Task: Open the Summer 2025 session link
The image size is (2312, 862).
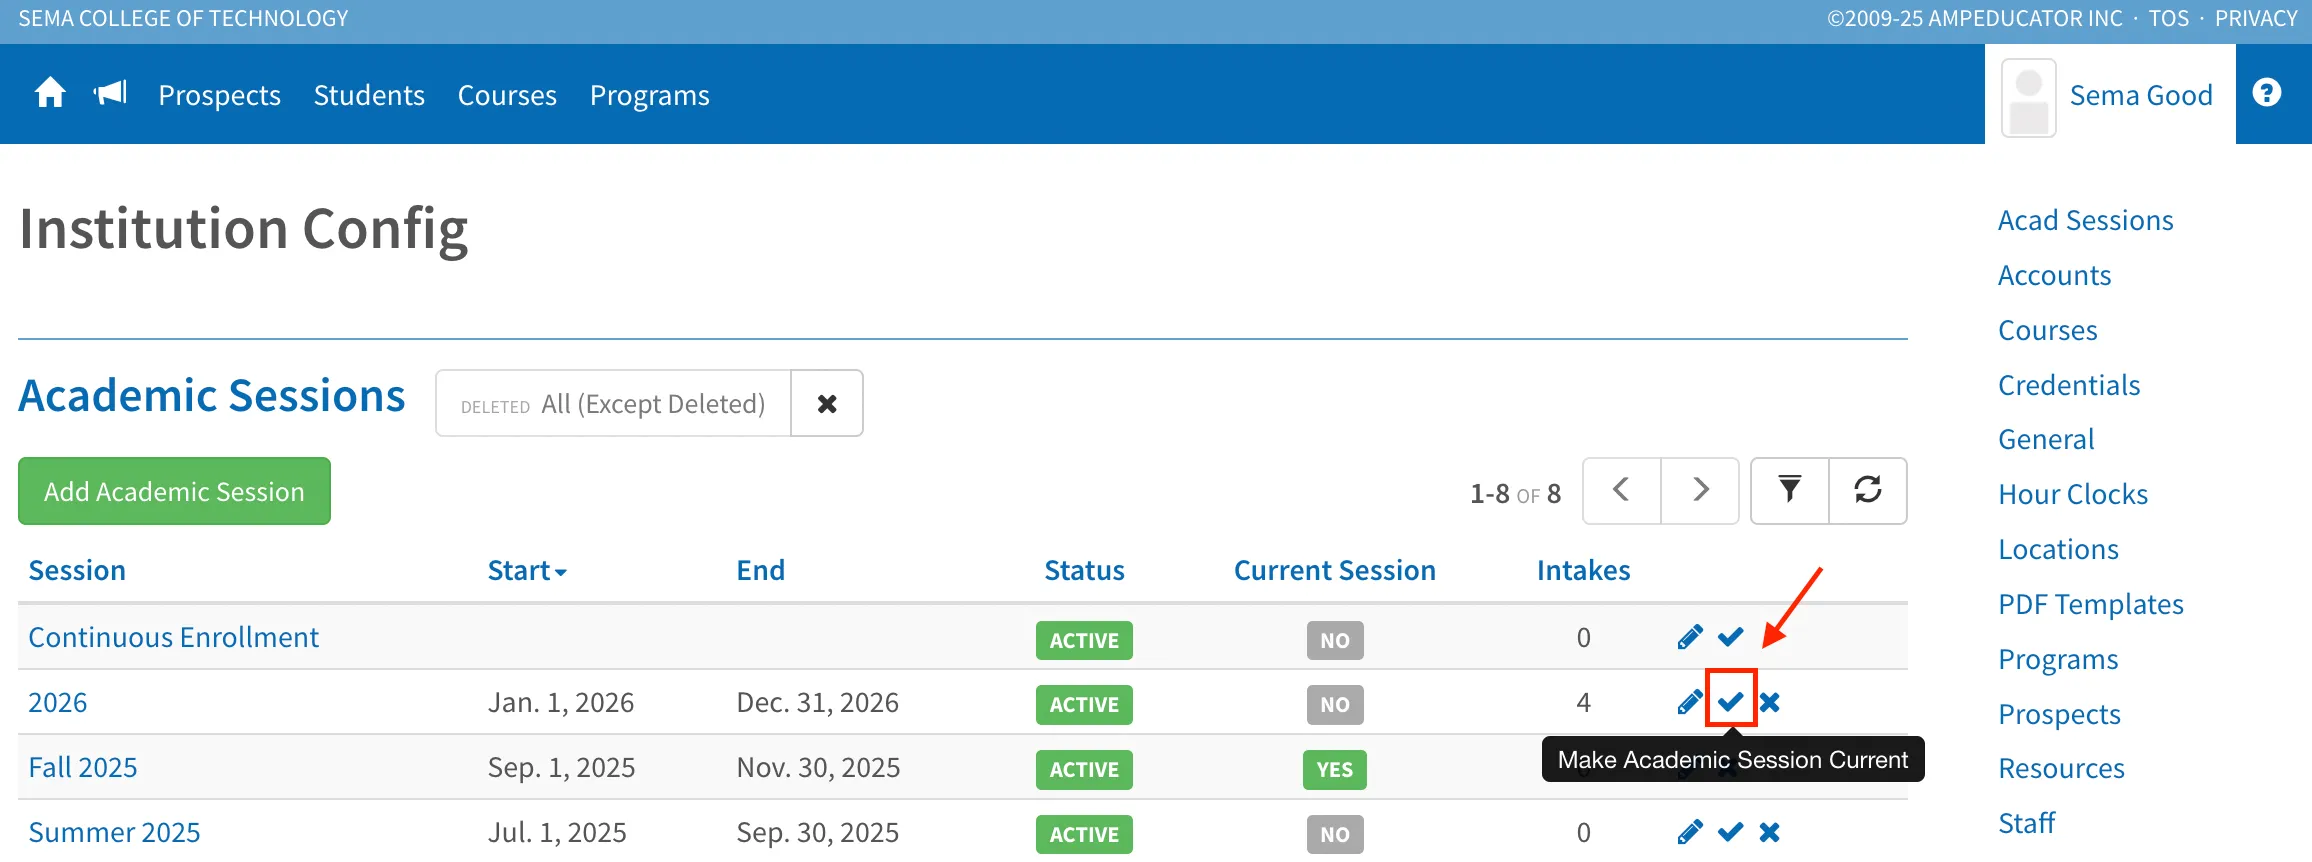Action: (114, 832)
